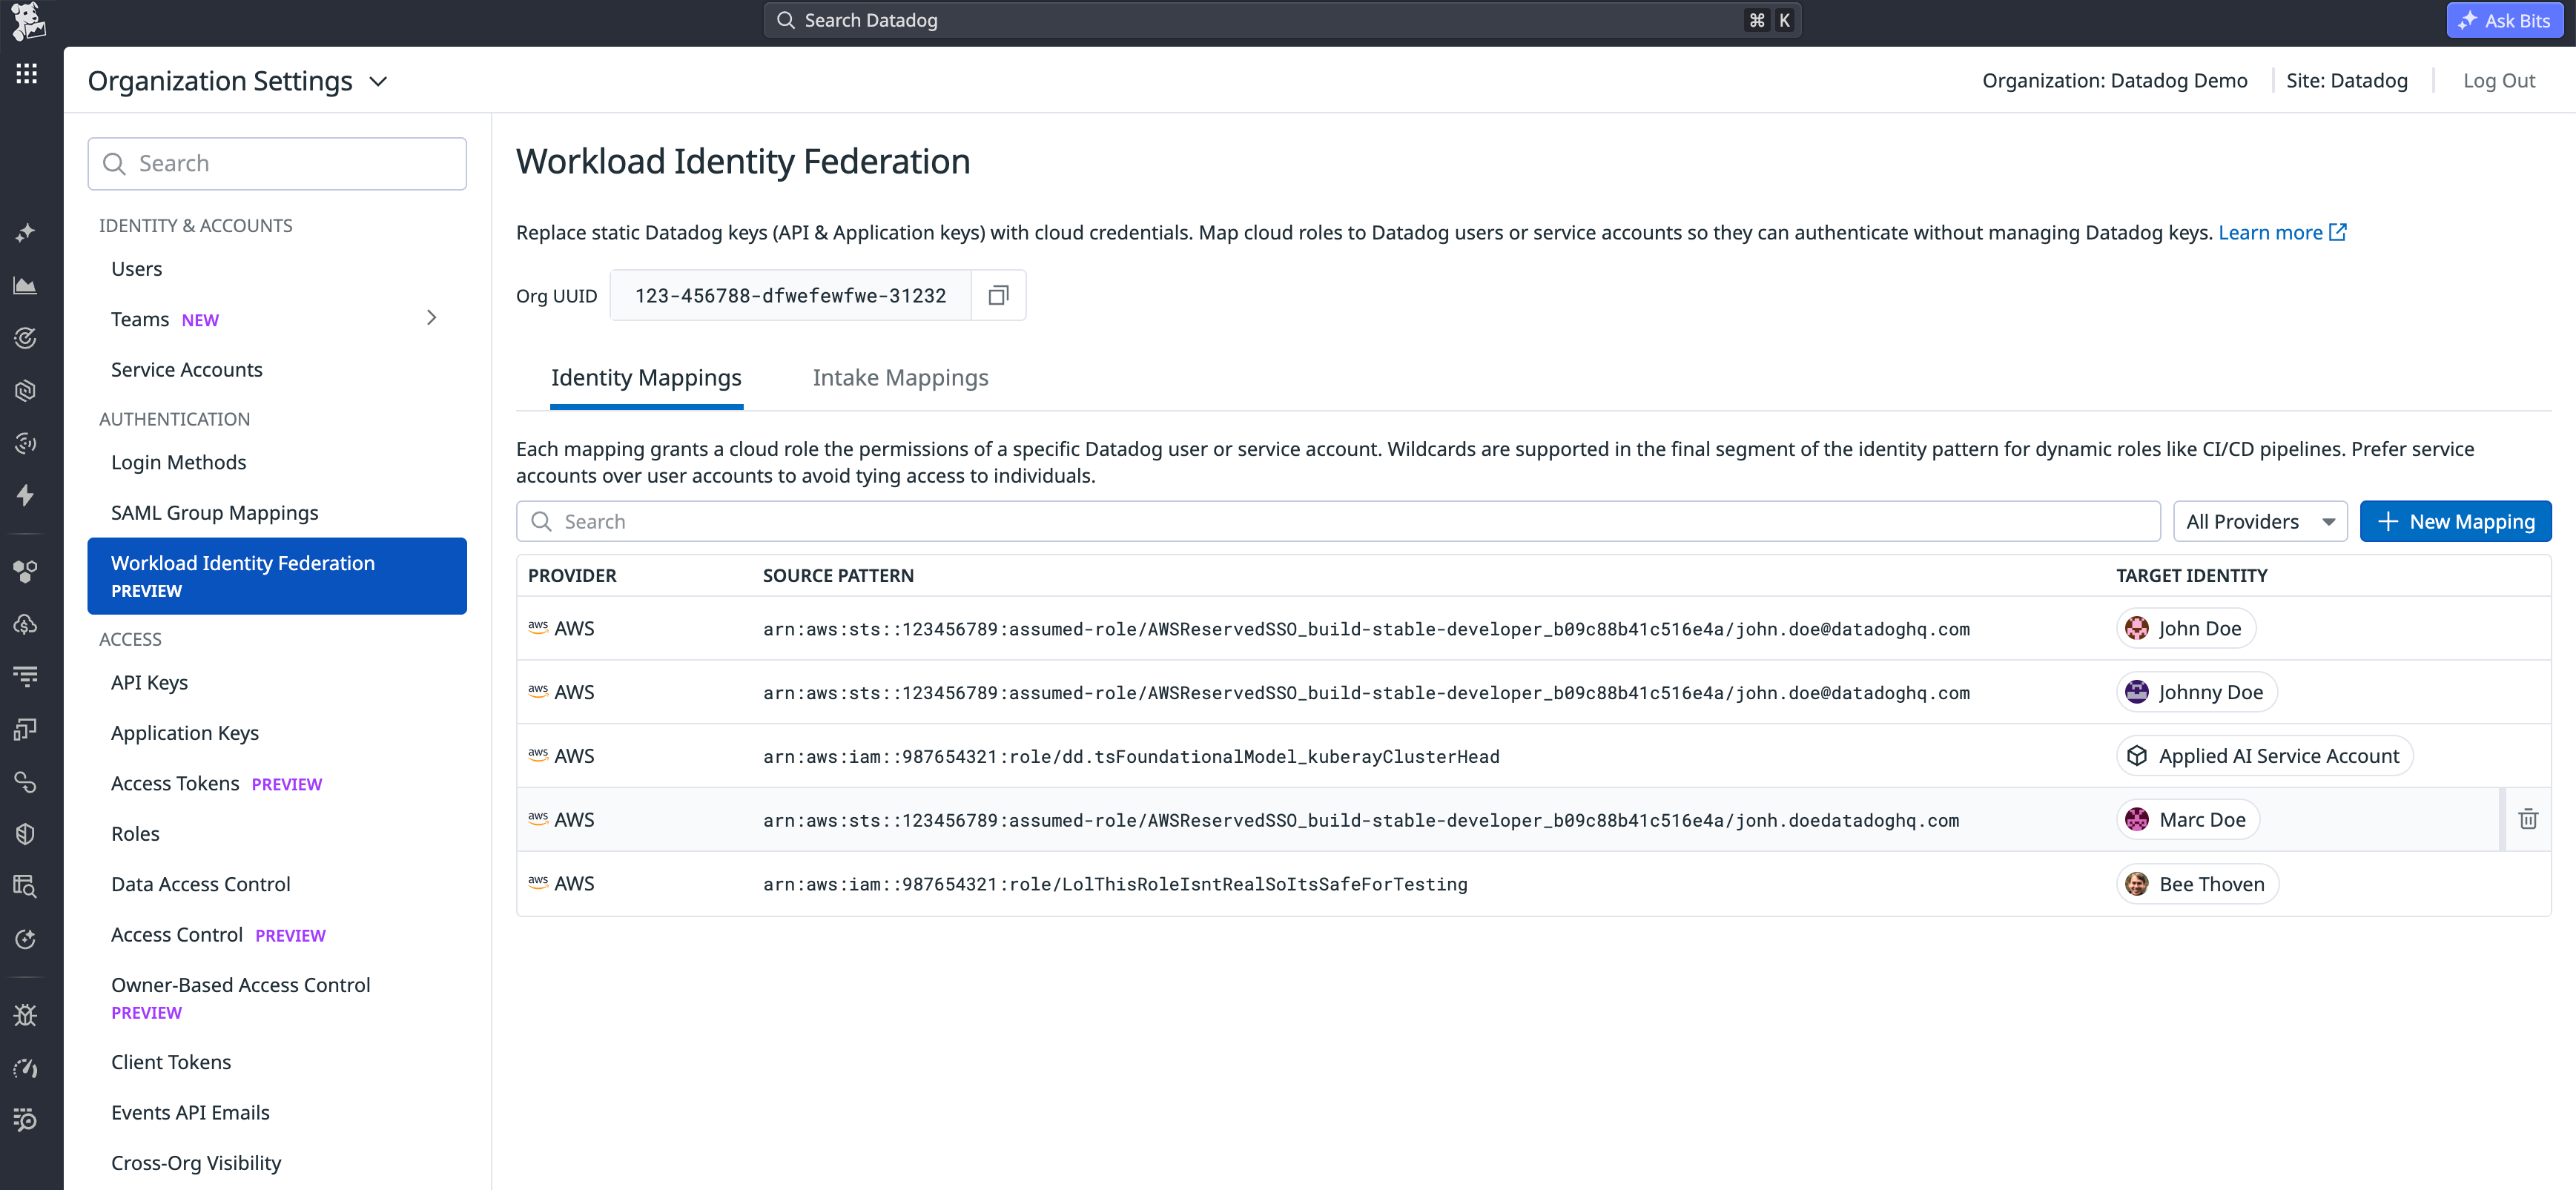Click the kuberayClusterHead source pattern ARN
The image size is (2576, 1190).
(x=1131, y=756)
